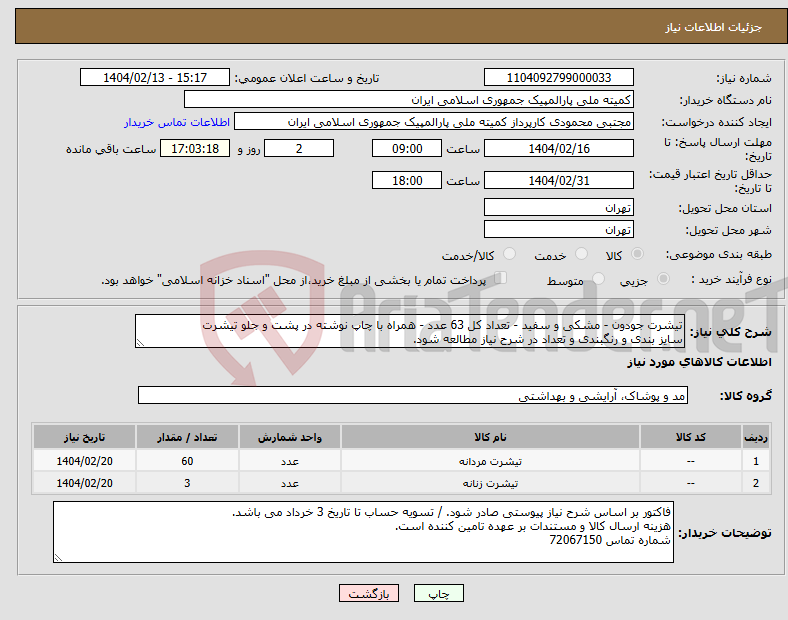This screenshot has width=788, height=620.
Task: Click the announcement date field 1404/02/13 - 15:17
Action: click(155, 78)
